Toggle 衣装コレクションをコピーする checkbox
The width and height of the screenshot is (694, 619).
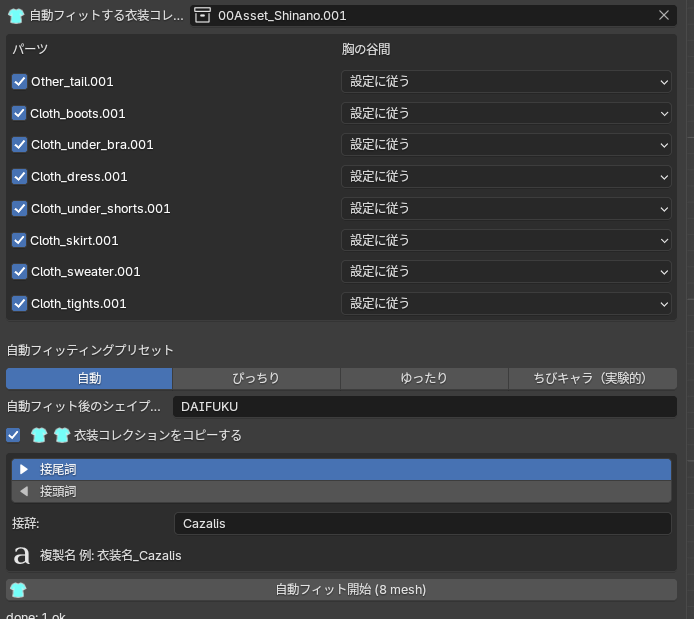13,435
